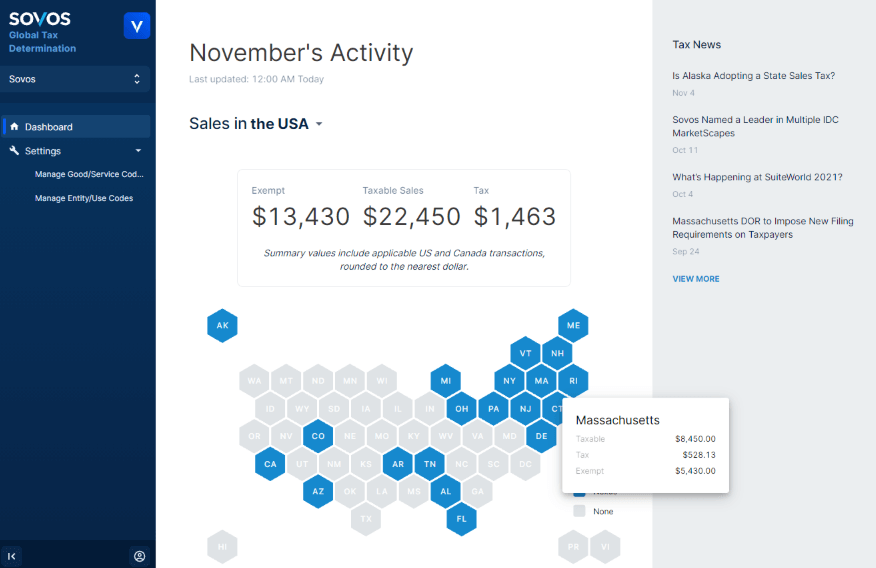Go to the Dashboard menu item
Image resolution: width=876 pixels, height=568 pixels.
(49, 127)
